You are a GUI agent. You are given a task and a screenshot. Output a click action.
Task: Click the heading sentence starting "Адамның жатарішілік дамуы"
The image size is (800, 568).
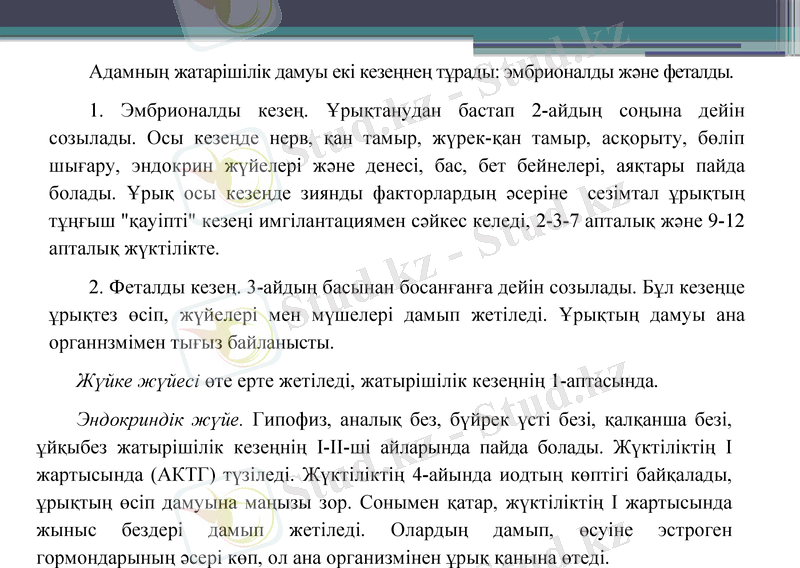[x=411, y=72]
